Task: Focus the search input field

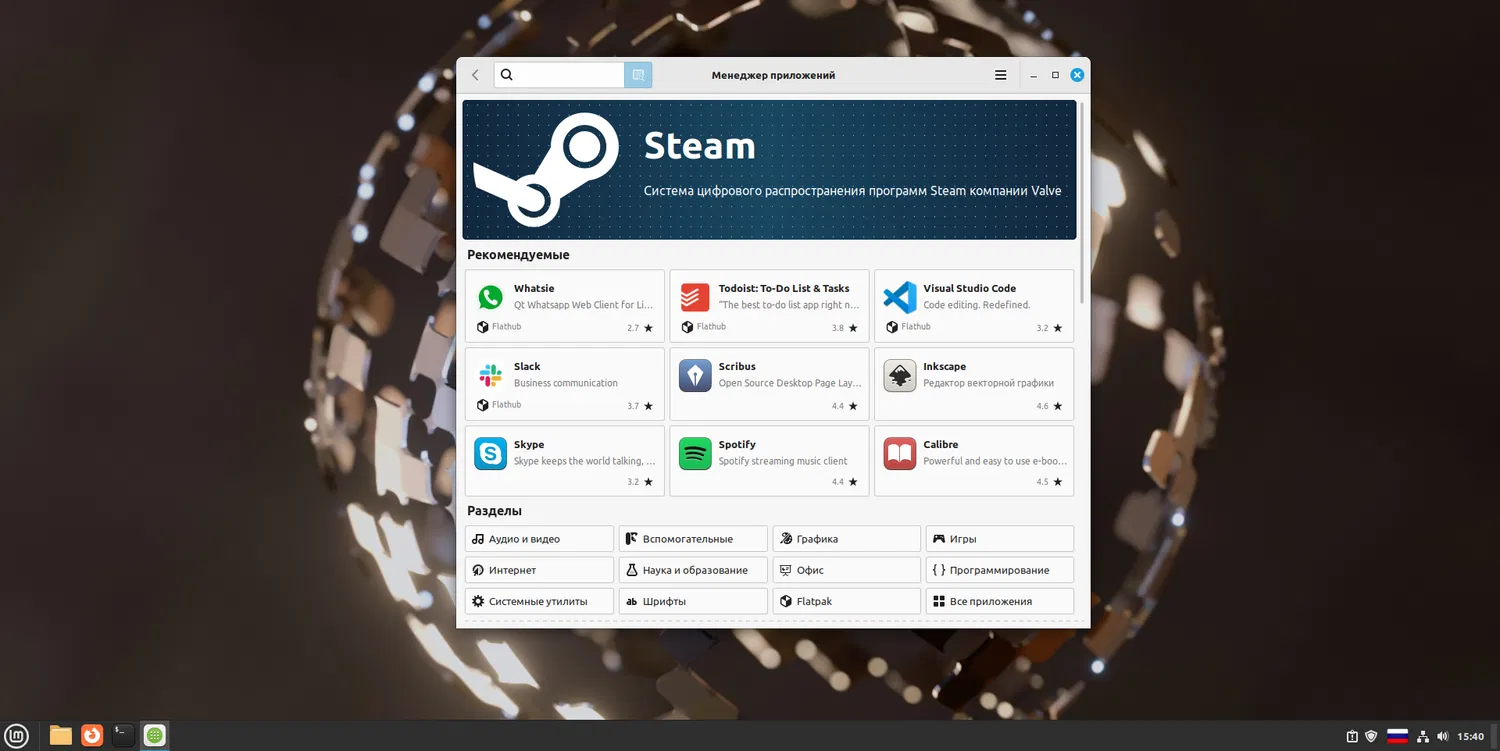Action: tap(559, 75)
